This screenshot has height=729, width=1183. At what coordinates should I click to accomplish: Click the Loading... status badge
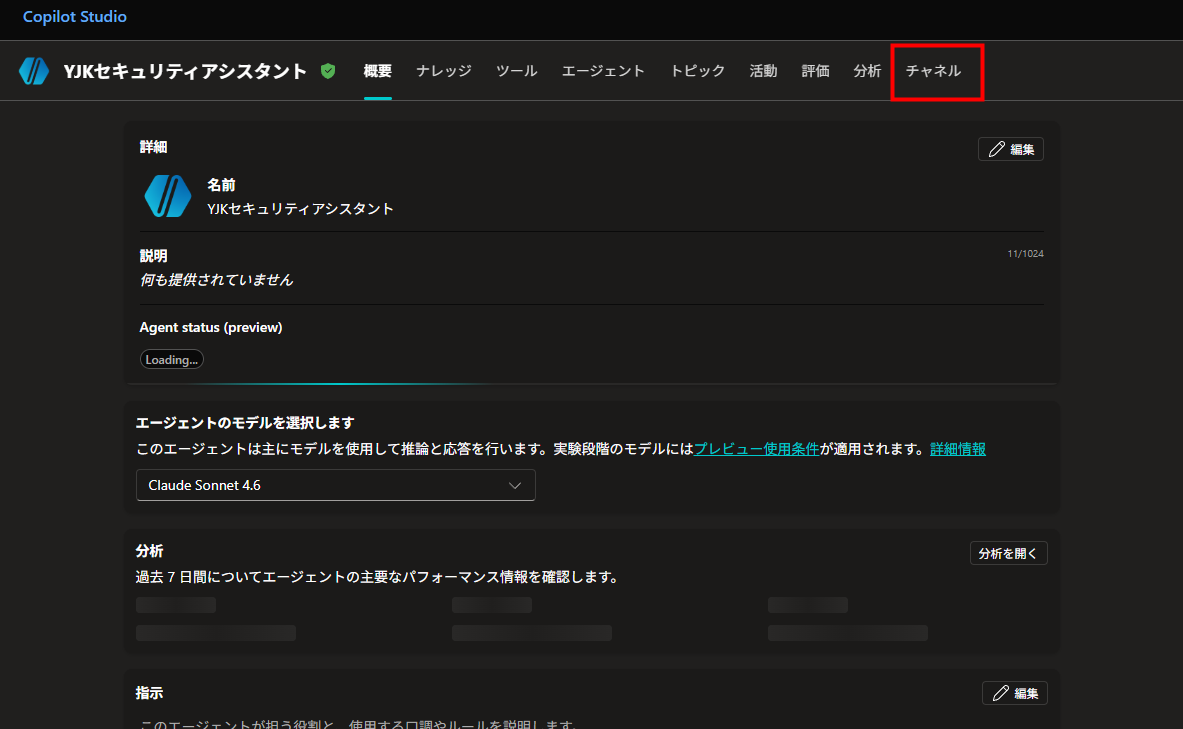(x=171, y=360)
